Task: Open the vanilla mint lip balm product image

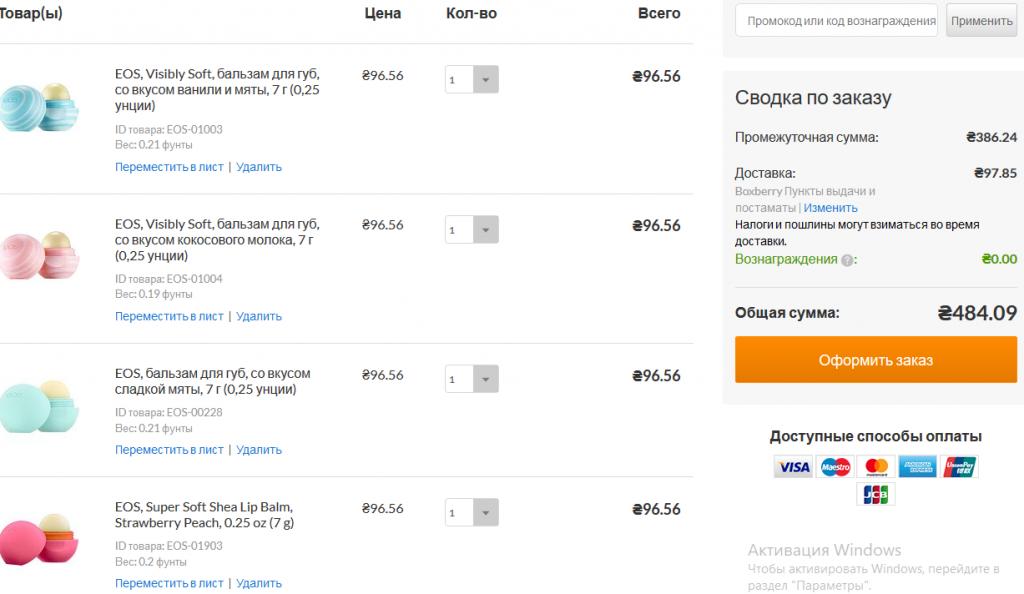Action: pyautogui.click(x=39, y=108)
